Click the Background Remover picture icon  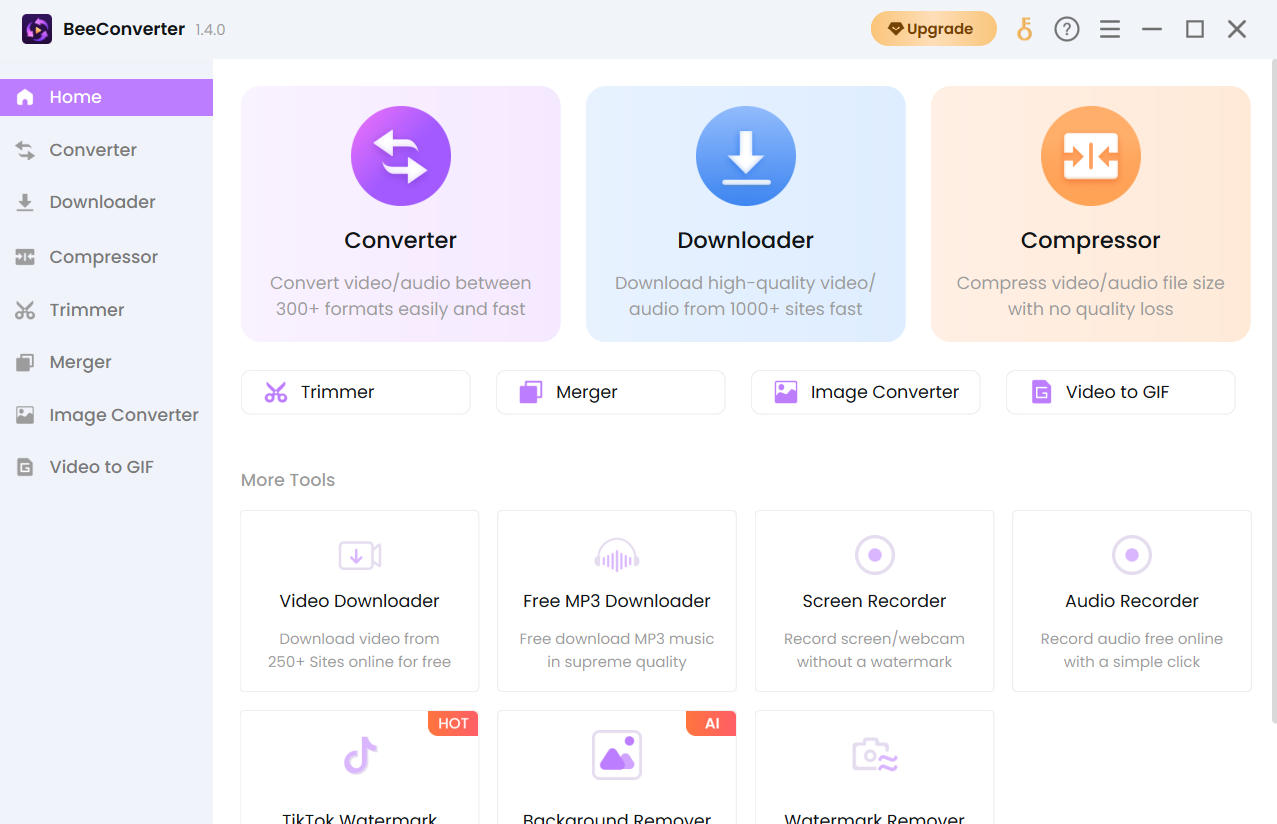coord(617,755)
